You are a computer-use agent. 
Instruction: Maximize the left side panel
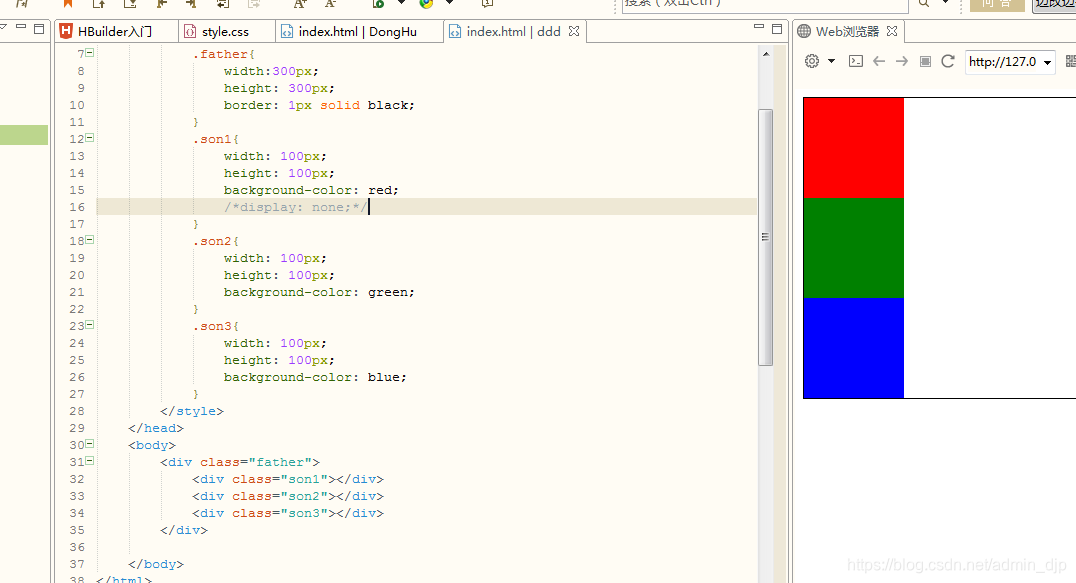[39, 29]
